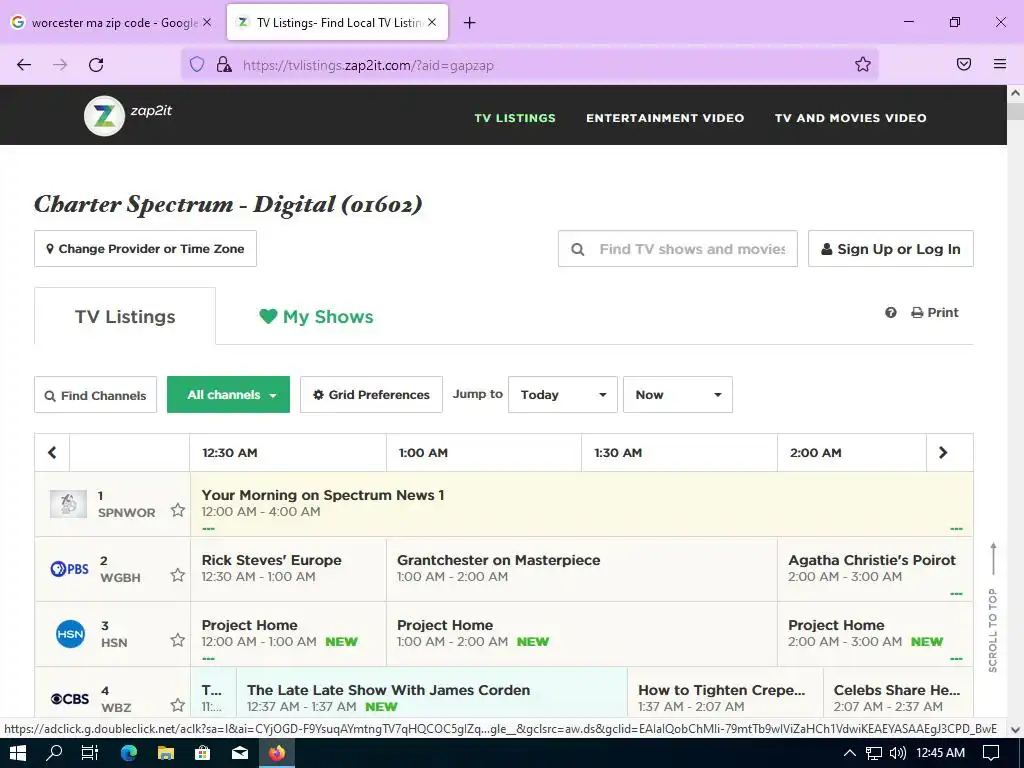The height and width of the screenshot is (768, 1024).
Task: Open TV AND MOVIES VIDEO nav item
Action: pyautogui.click(x=850, y=118)
